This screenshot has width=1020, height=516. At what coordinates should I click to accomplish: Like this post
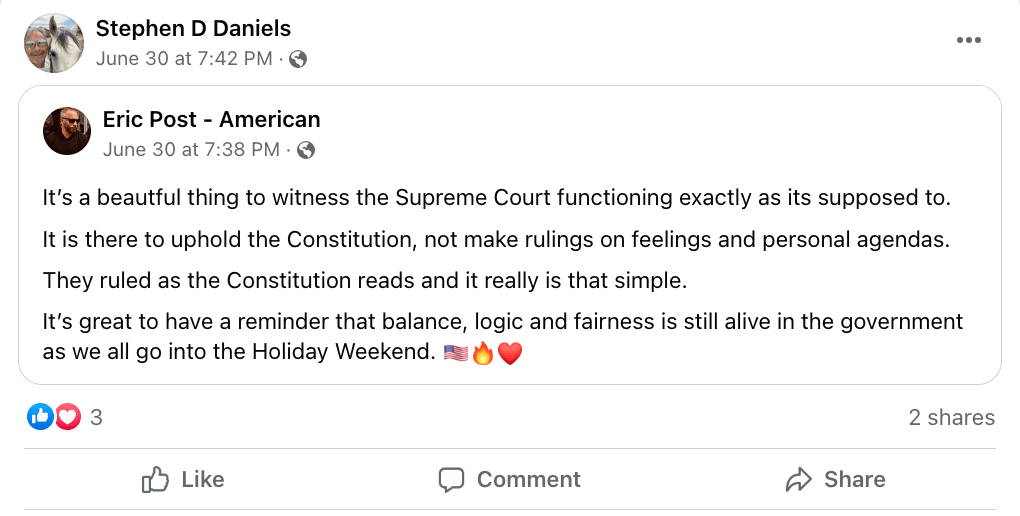(x=183, y=479)
